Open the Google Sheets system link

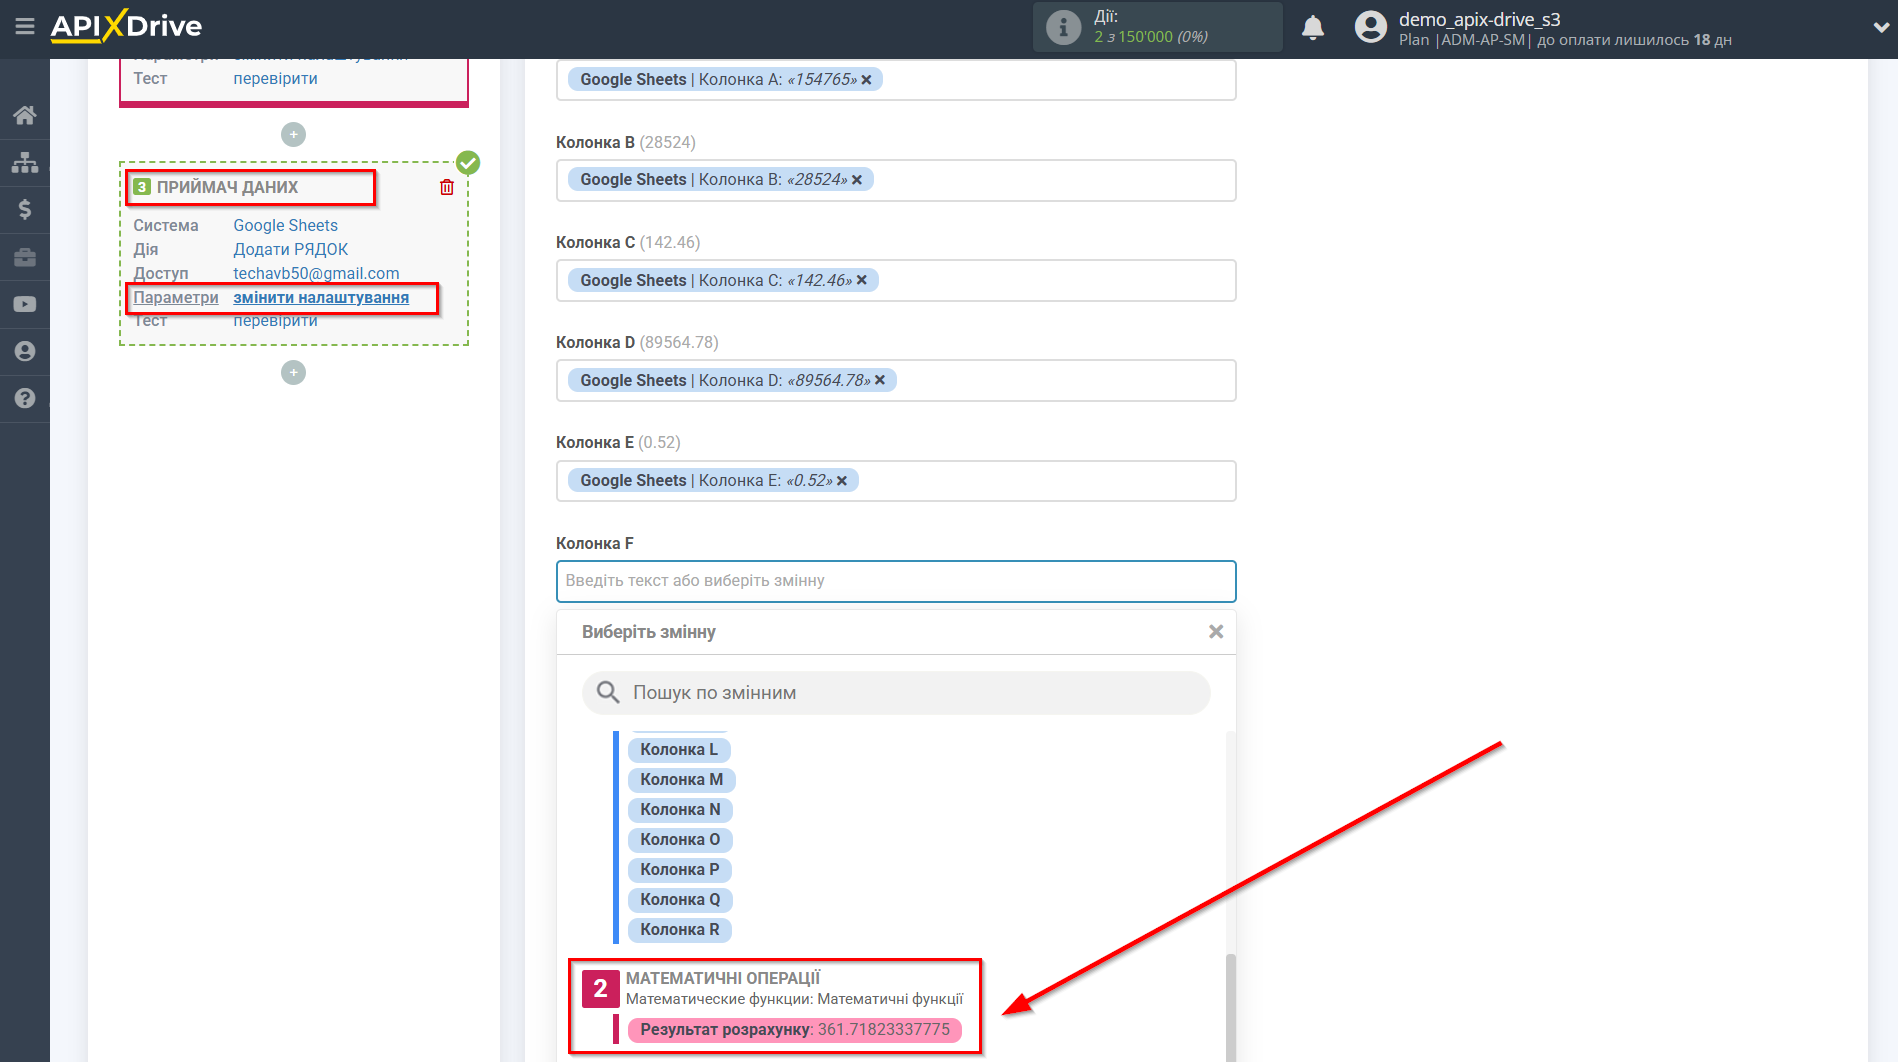(x=285, y=225)
